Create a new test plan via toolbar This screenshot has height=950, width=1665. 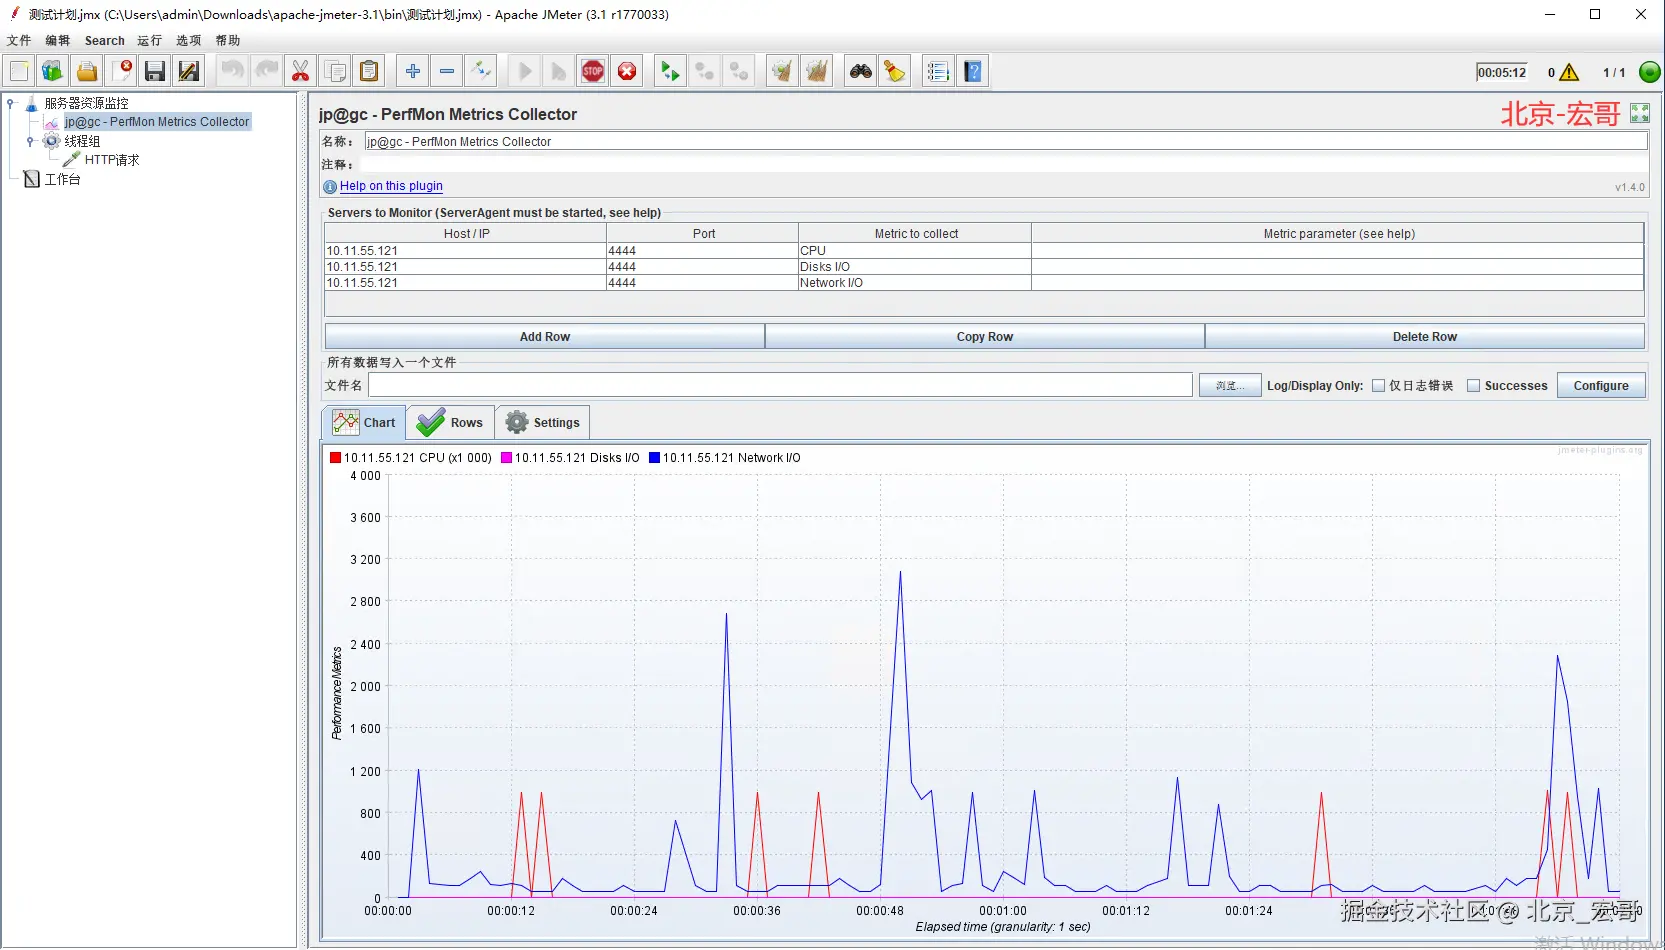[19, 71]
